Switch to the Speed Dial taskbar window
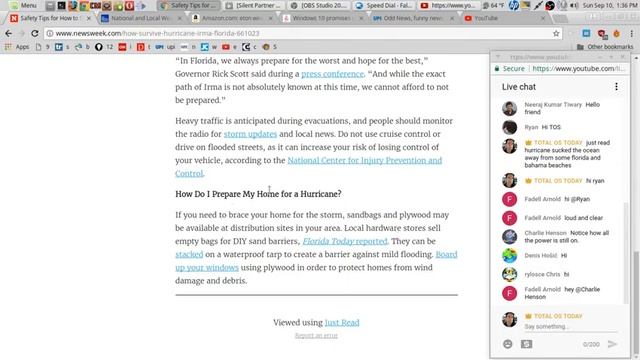 coord(384,6)
